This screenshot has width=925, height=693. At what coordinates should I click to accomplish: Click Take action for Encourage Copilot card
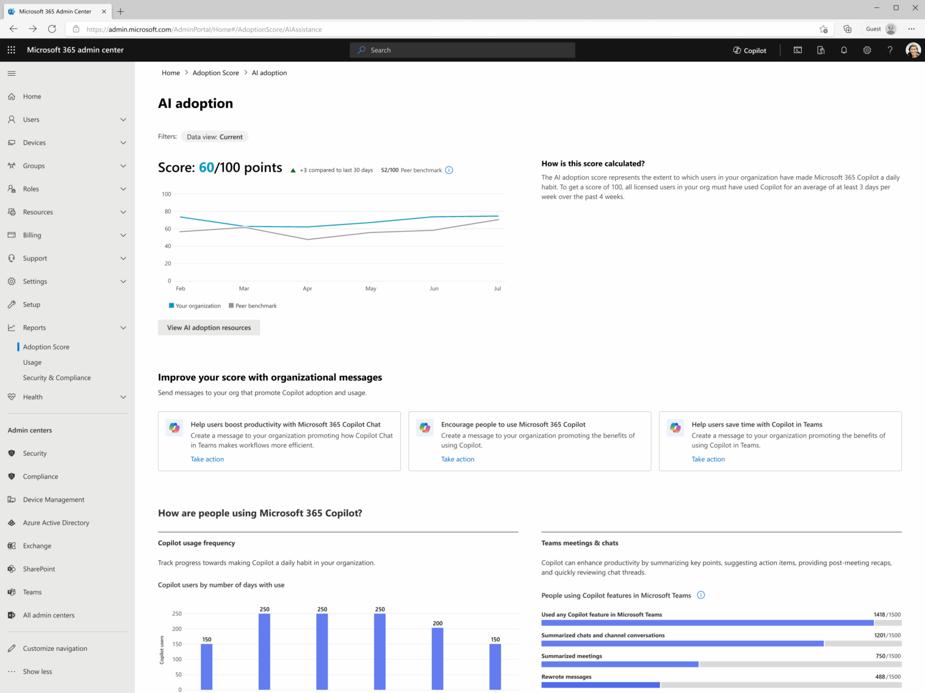click(x=458, y=459)
